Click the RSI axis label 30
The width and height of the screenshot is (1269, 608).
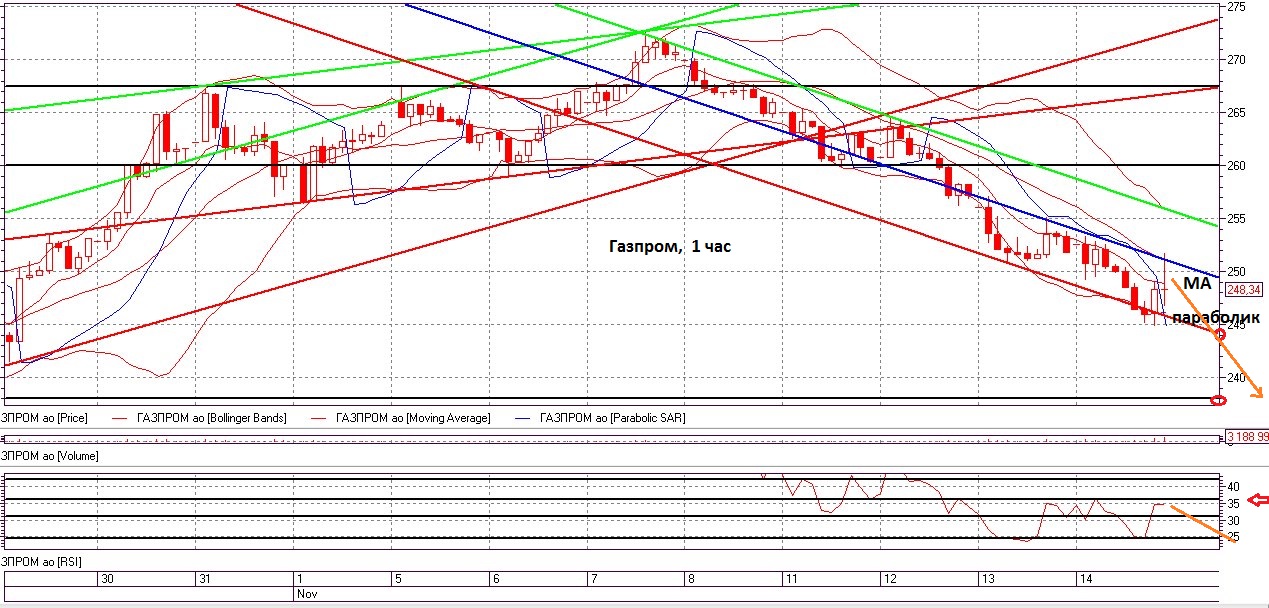click(x=1234, y=521)
